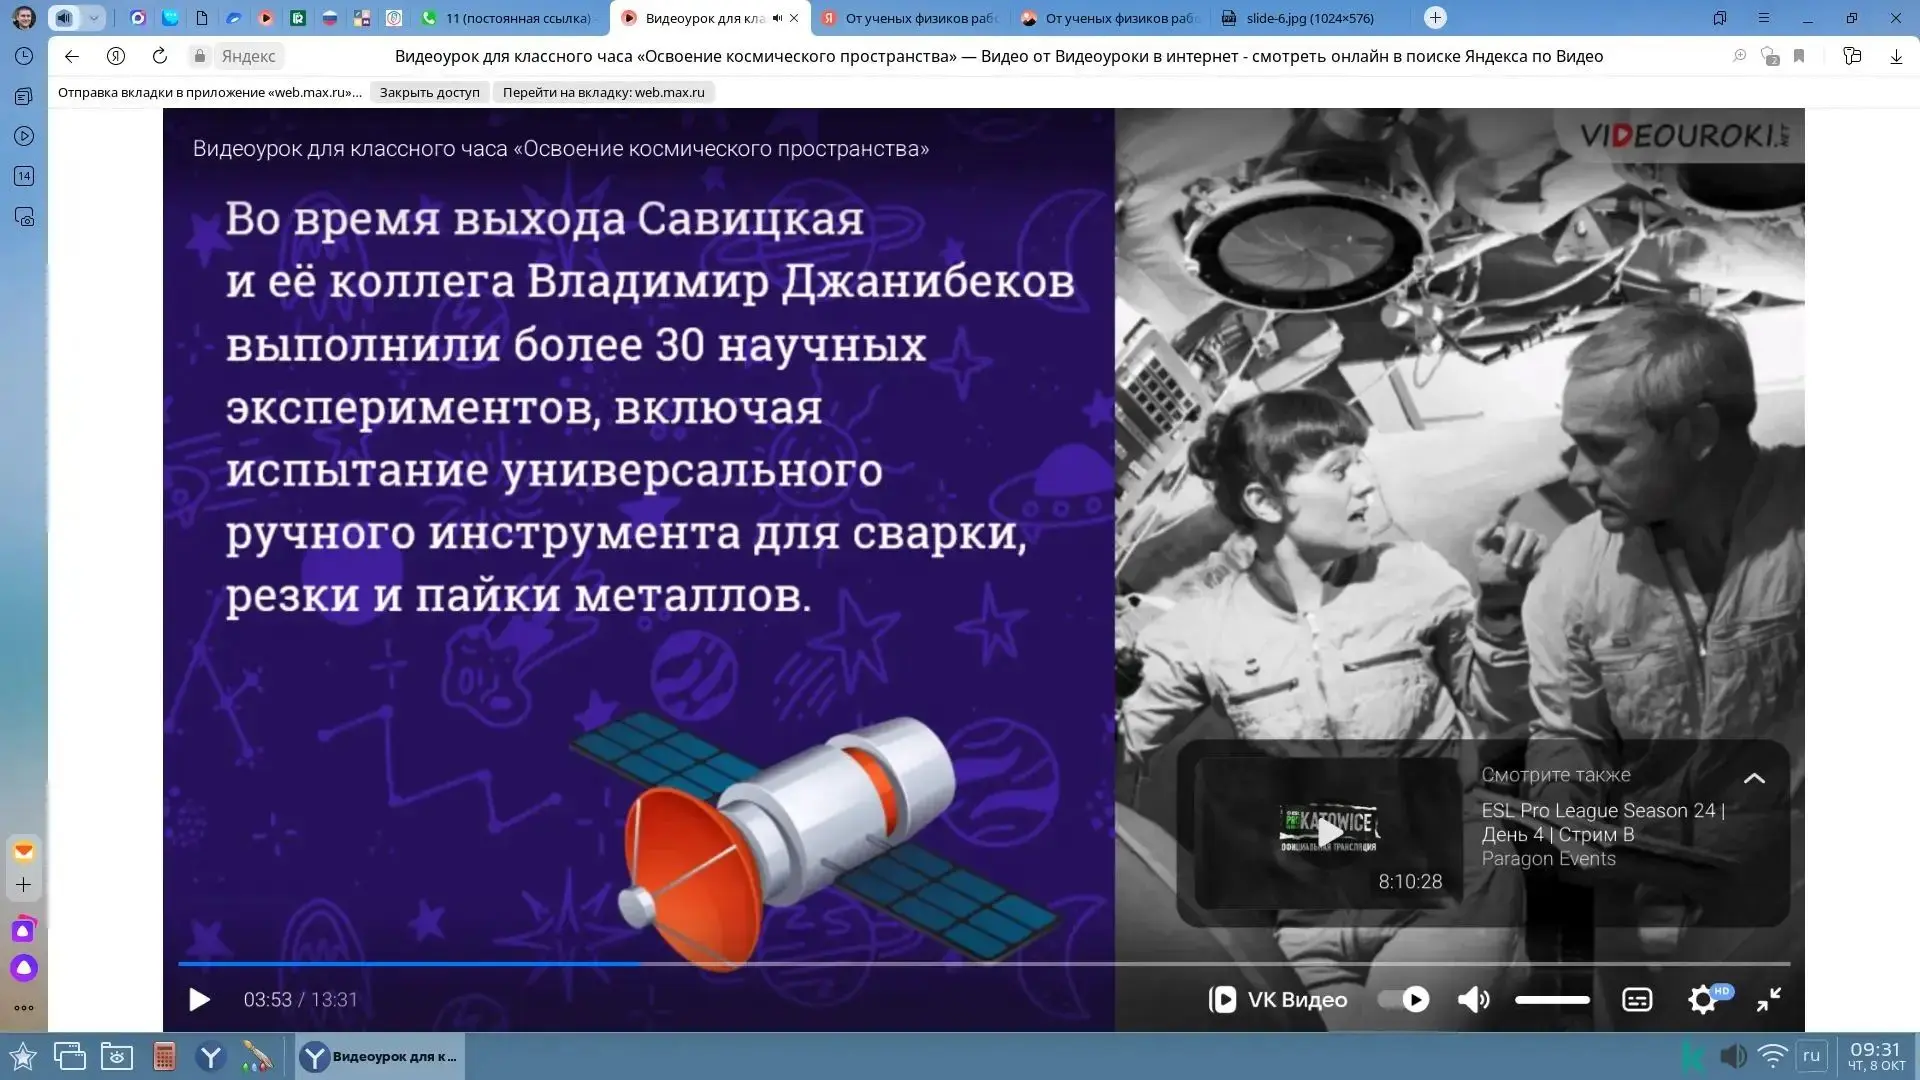The height and width of the screenshot is (1080, 1920).
Task: Open the browser main menu
Action: click(1764, 18)
